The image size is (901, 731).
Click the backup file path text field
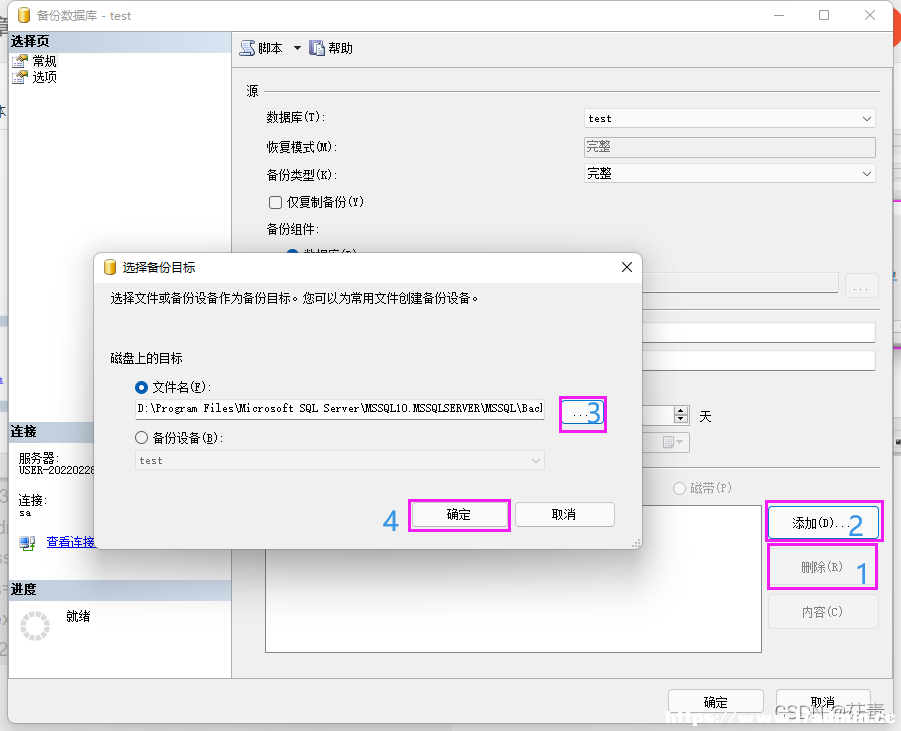click(340, 409)
